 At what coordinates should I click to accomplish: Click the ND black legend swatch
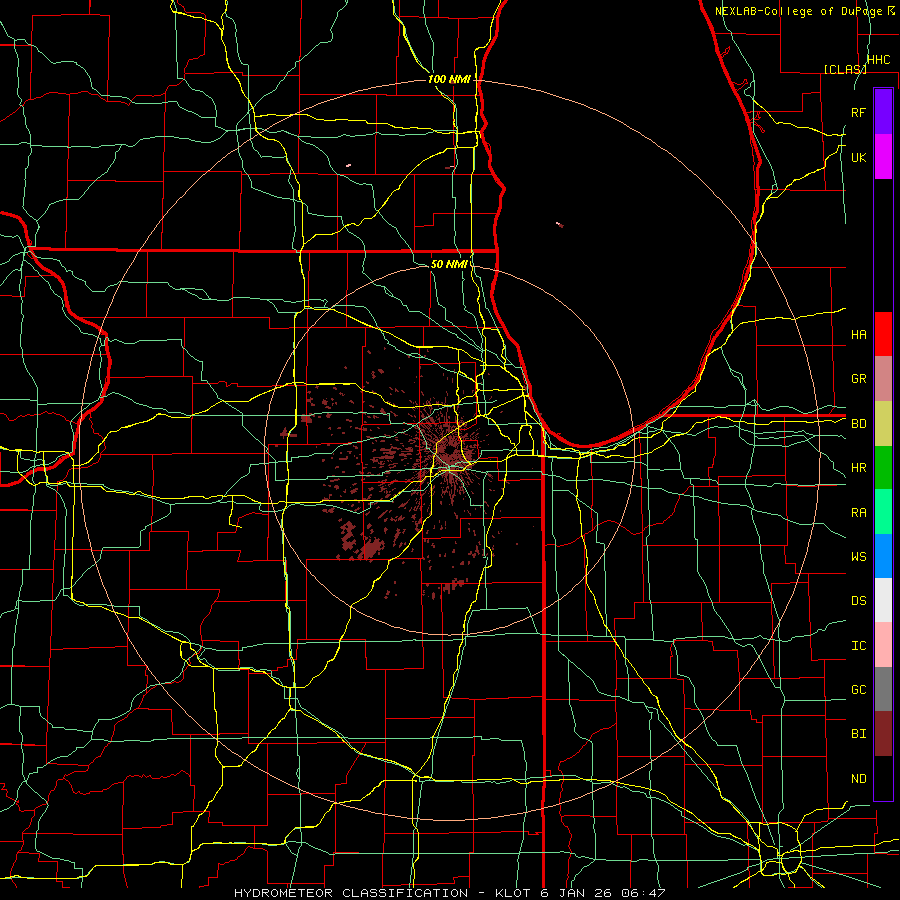coord(883,778)
